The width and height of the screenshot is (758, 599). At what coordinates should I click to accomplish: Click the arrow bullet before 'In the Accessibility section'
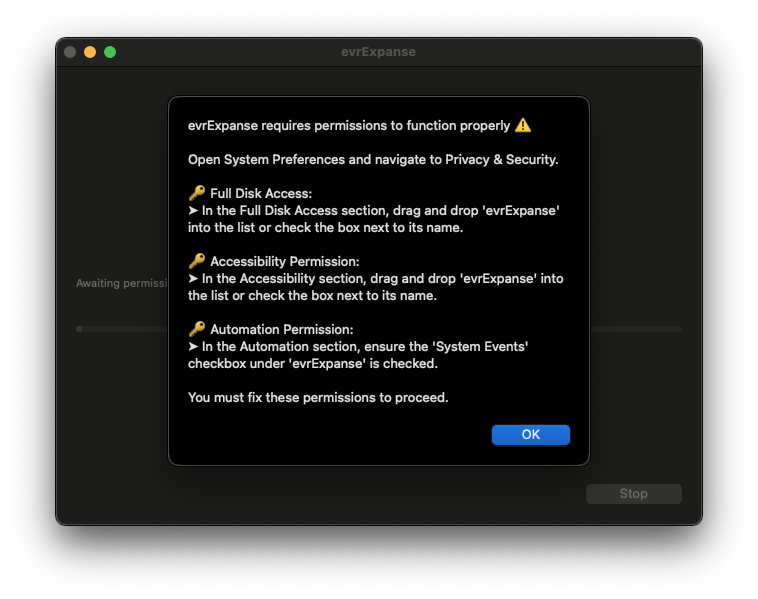coord(193,278)
